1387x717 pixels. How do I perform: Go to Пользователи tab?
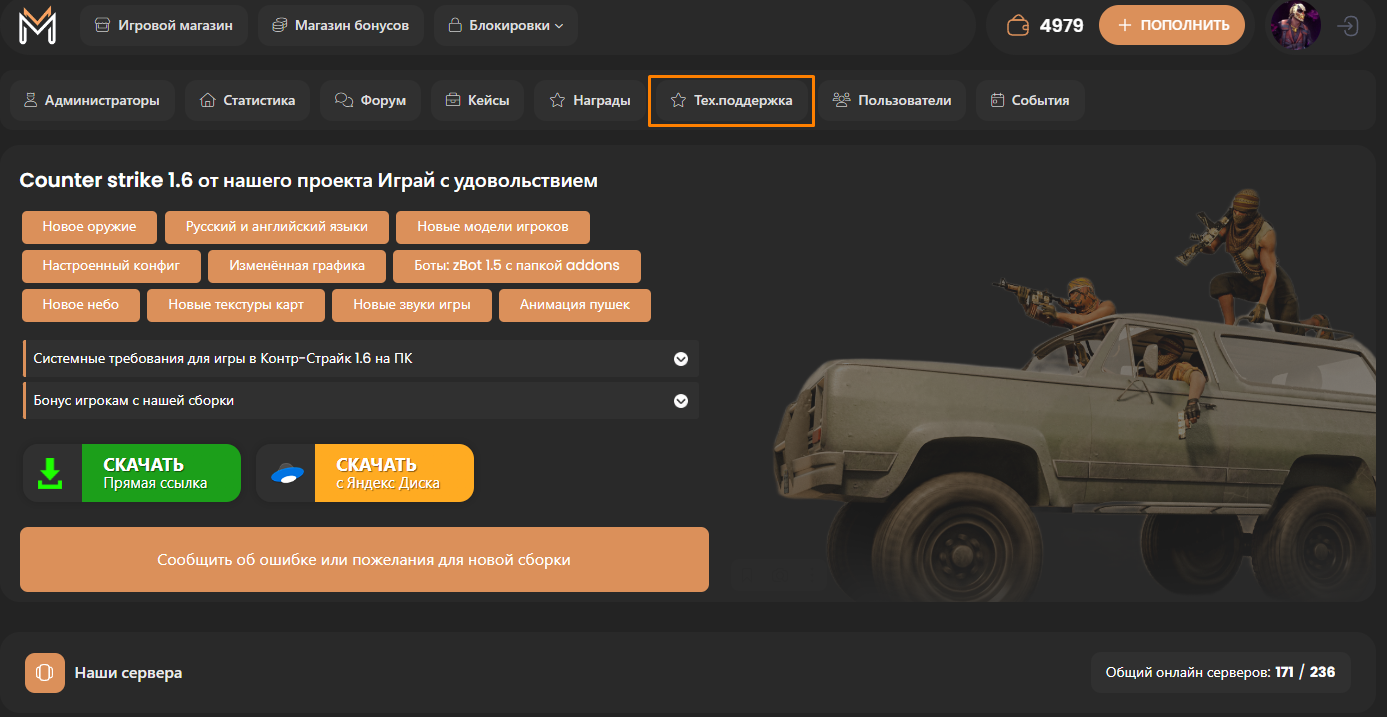click(892, 100)
